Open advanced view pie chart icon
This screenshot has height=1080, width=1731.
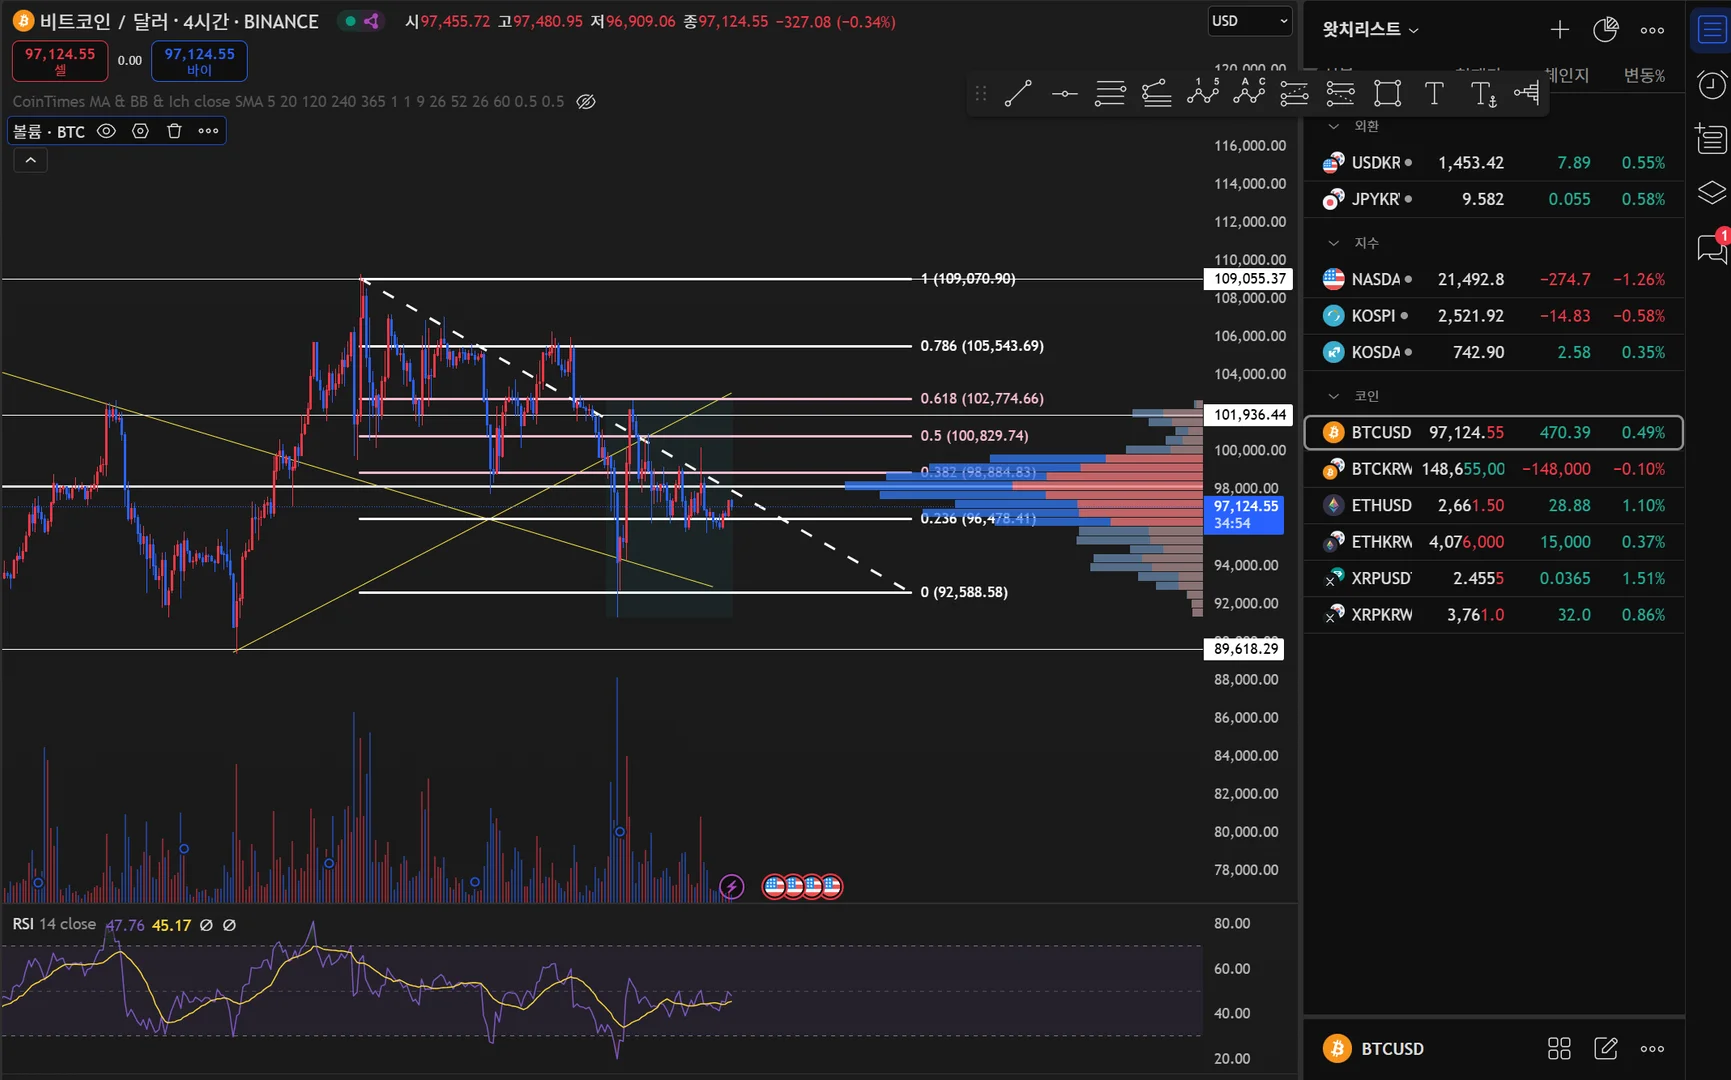click(x=1606, y=30)
